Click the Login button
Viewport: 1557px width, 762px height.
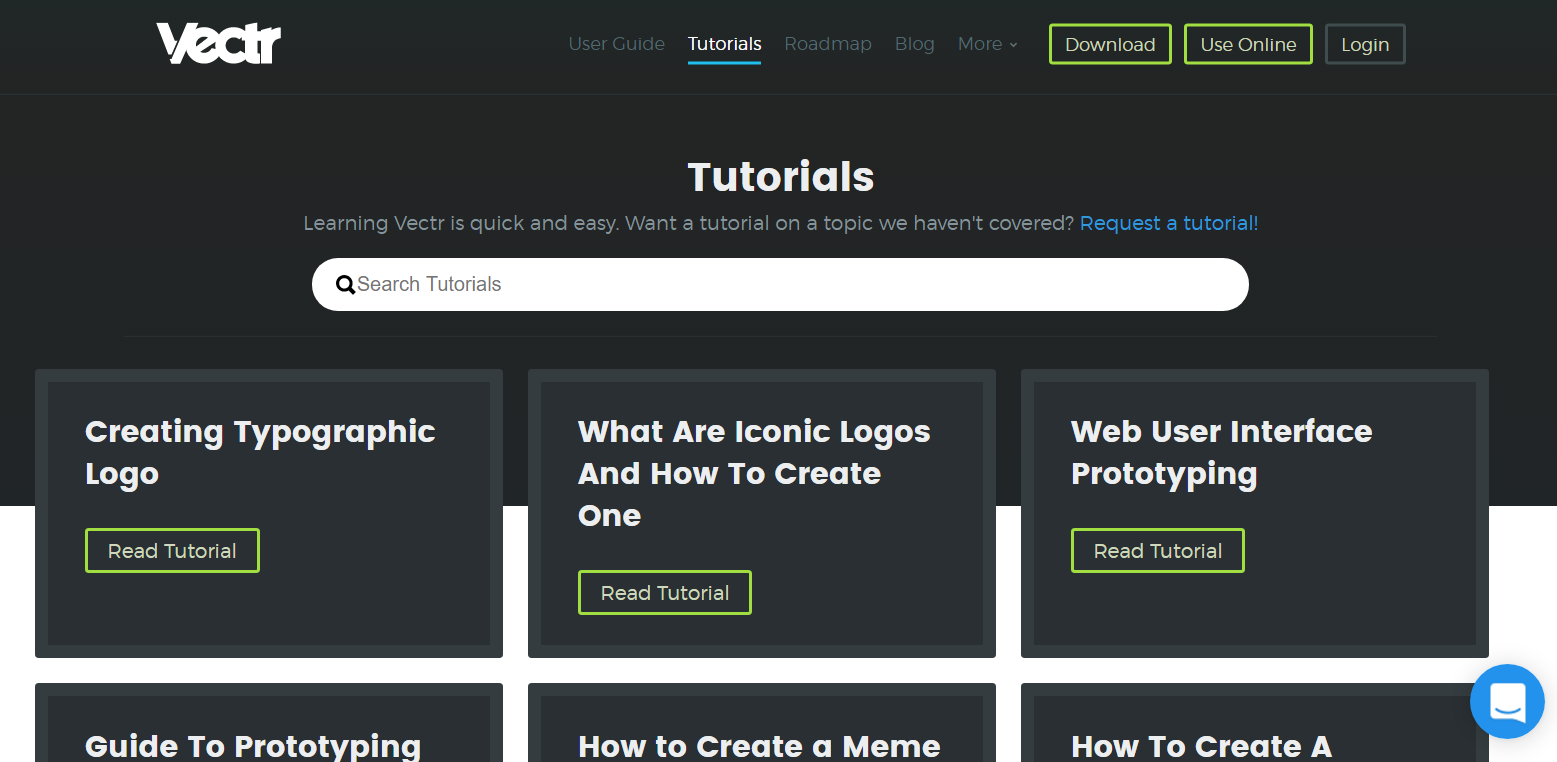point(1365,44)
